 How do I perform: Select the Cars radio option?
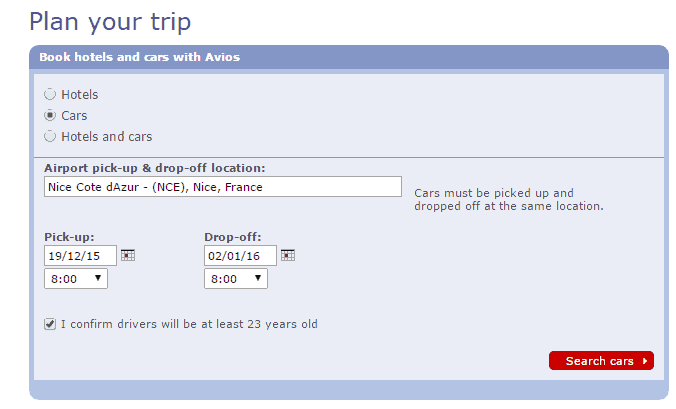click(x=50, y=115)
